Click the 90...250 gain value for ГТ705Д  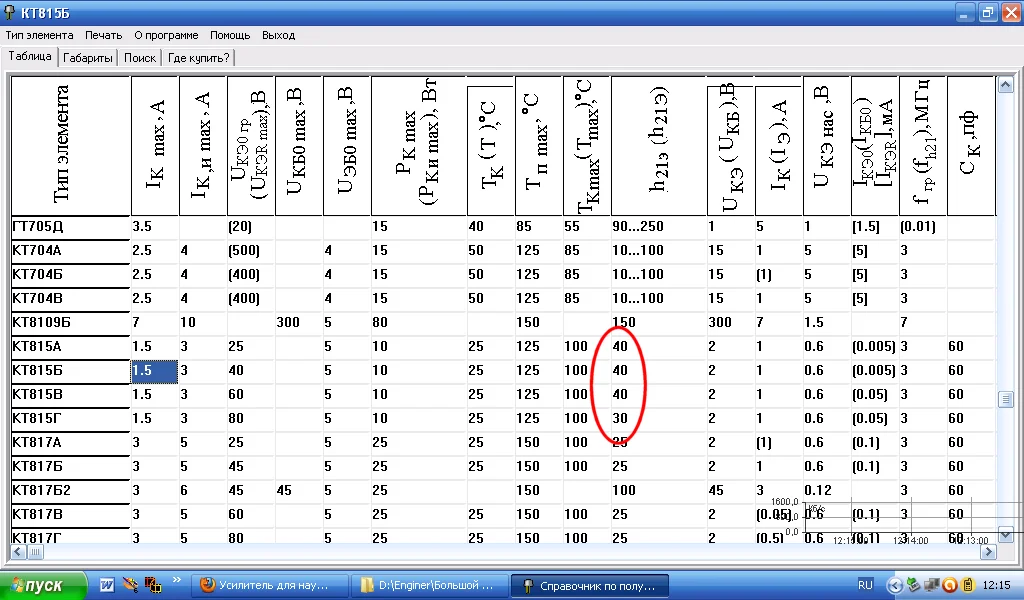pyautogui.click(x=658, y=227)
